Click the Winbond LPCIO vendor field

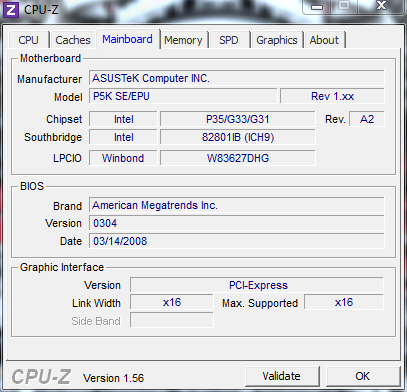(x=123, y=158)
